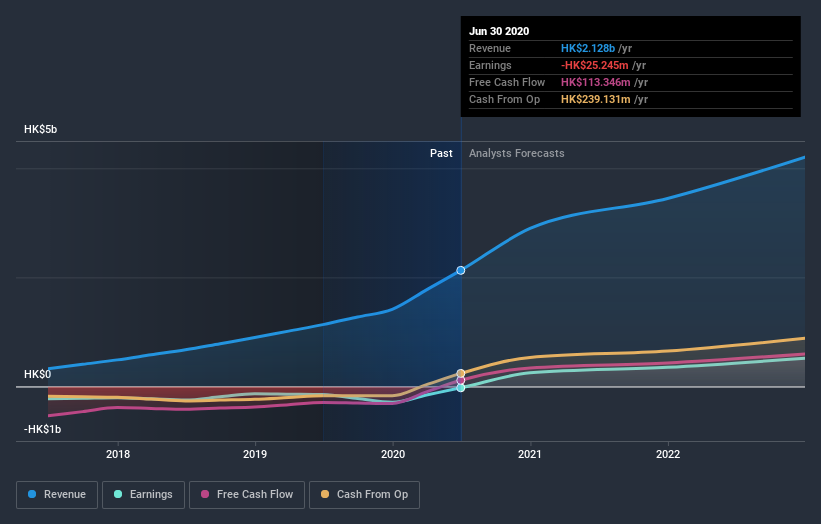
Task: Click the blue Revenue legend dot
Action: click(x=32, y=494)
